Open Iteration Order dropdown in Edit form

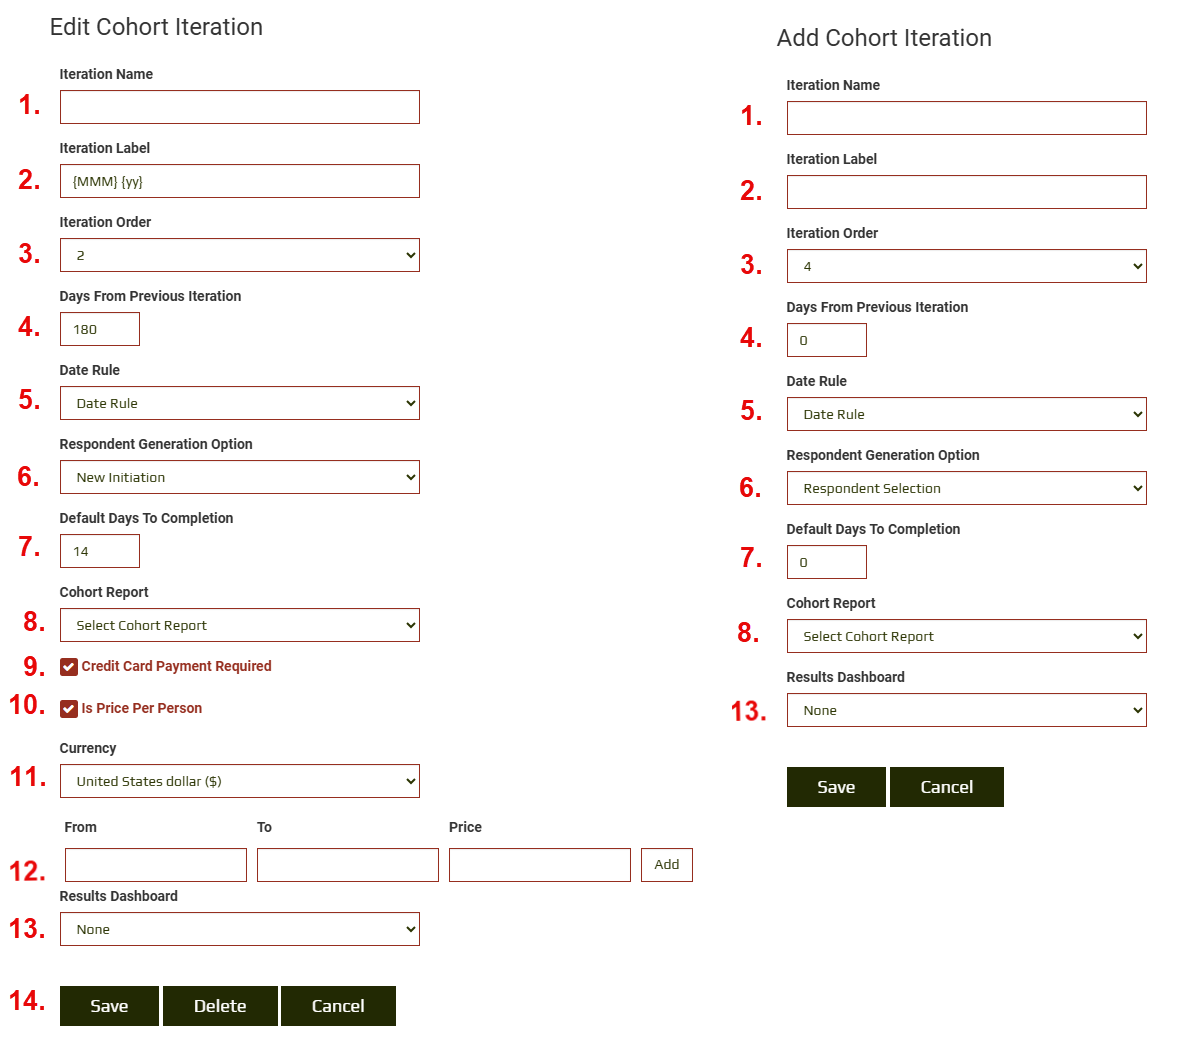[239, 255]
